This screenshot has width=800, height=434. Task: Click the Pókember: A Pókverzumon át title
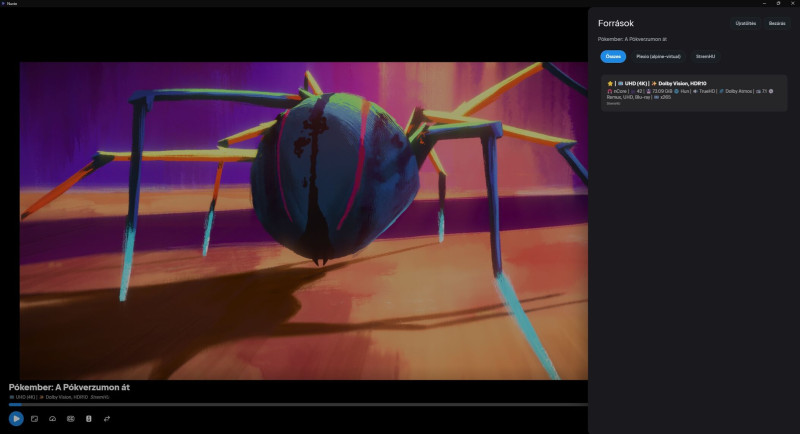(69, 388)
